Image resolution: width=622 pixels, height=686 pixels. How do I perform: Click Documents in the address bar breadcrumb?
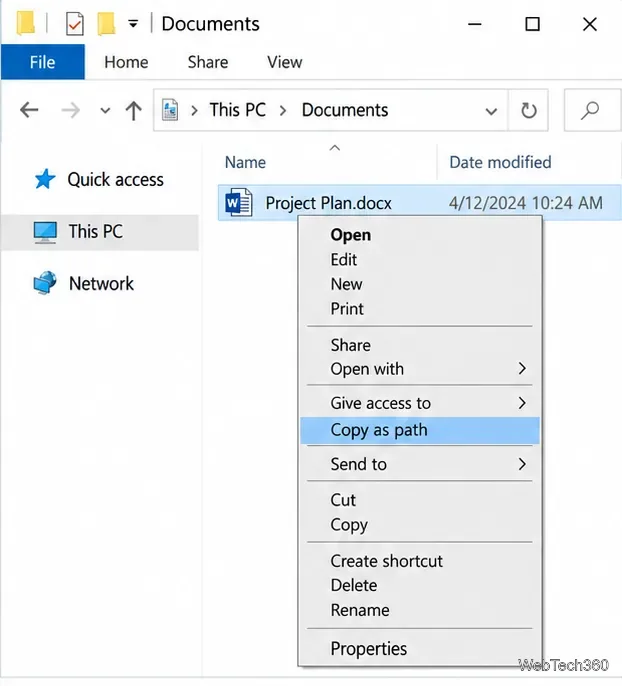coord(345,110)
